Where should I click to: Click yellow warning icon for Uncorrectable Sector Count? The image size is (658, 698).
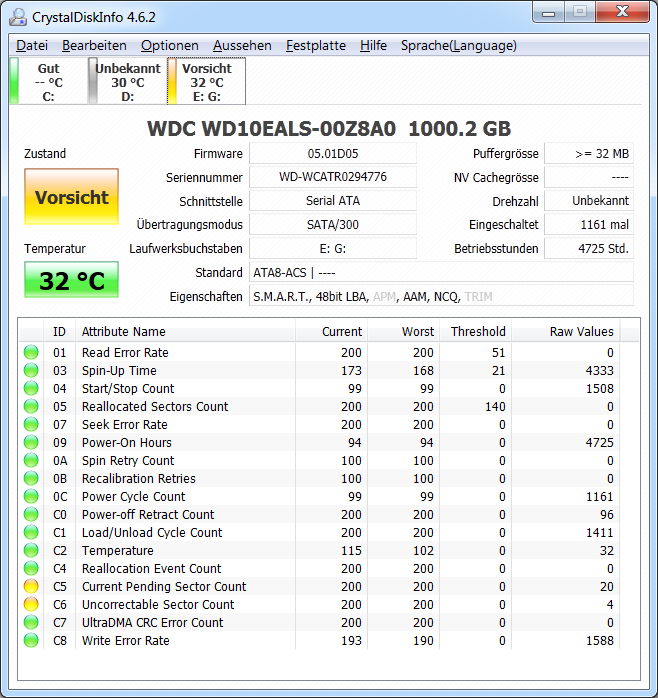click(31, 605)
